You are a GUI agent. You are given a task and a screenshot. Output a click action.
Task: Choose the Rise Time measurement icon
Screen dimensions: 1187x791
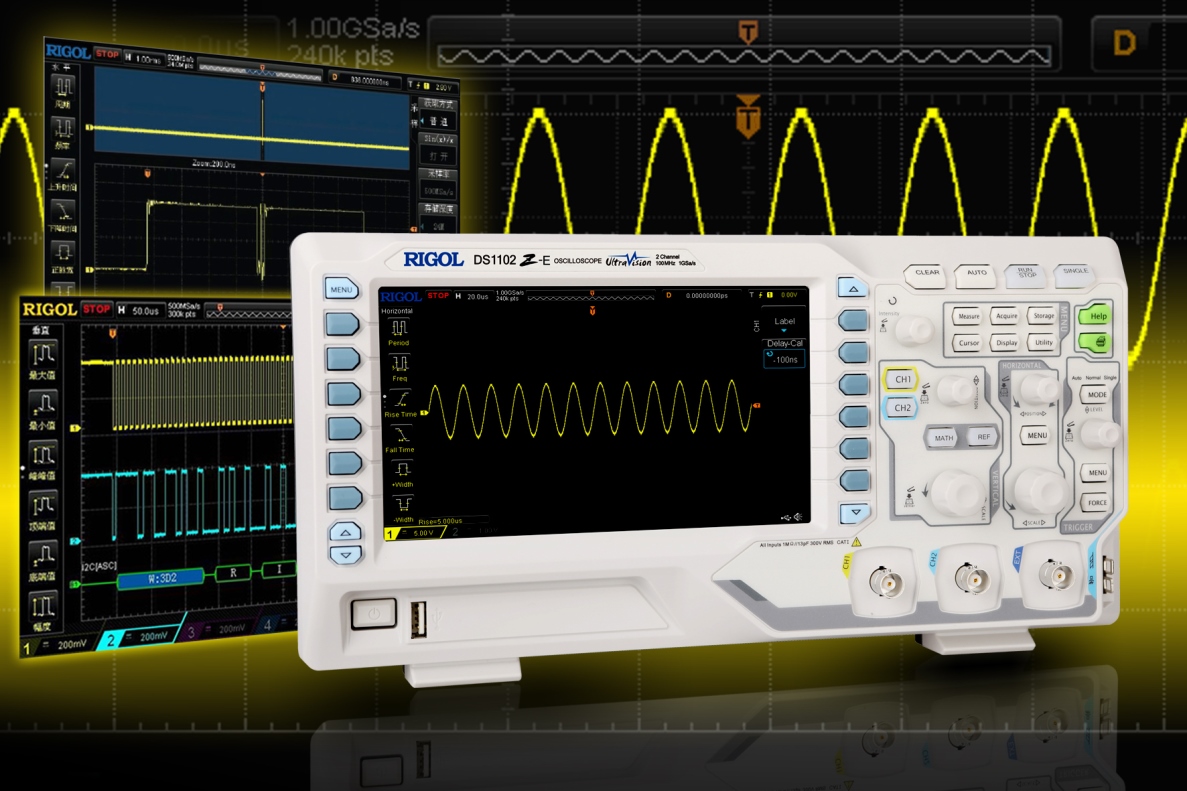(399, 399)
